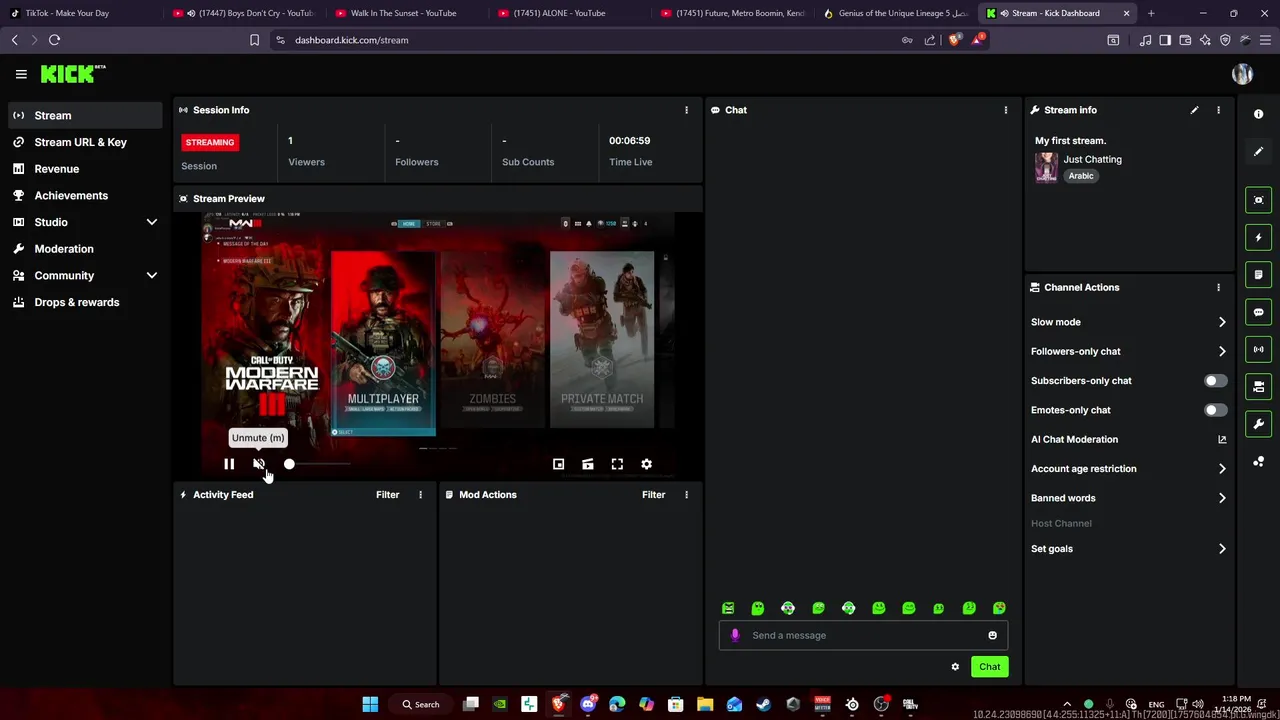Screen dimensions: 1280x720
Task: Open the user profile avatar menu
Action: pos(1243,74)
